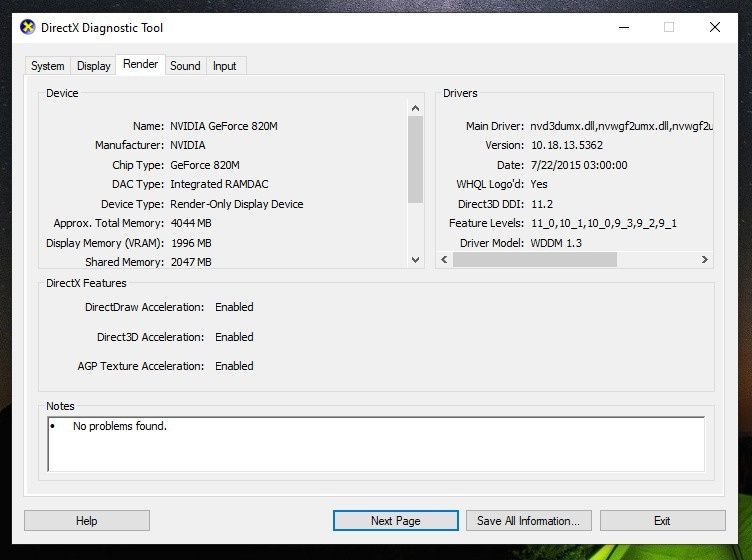Click the Notes text box
752x560 pixels.
(x=376, y=444)
